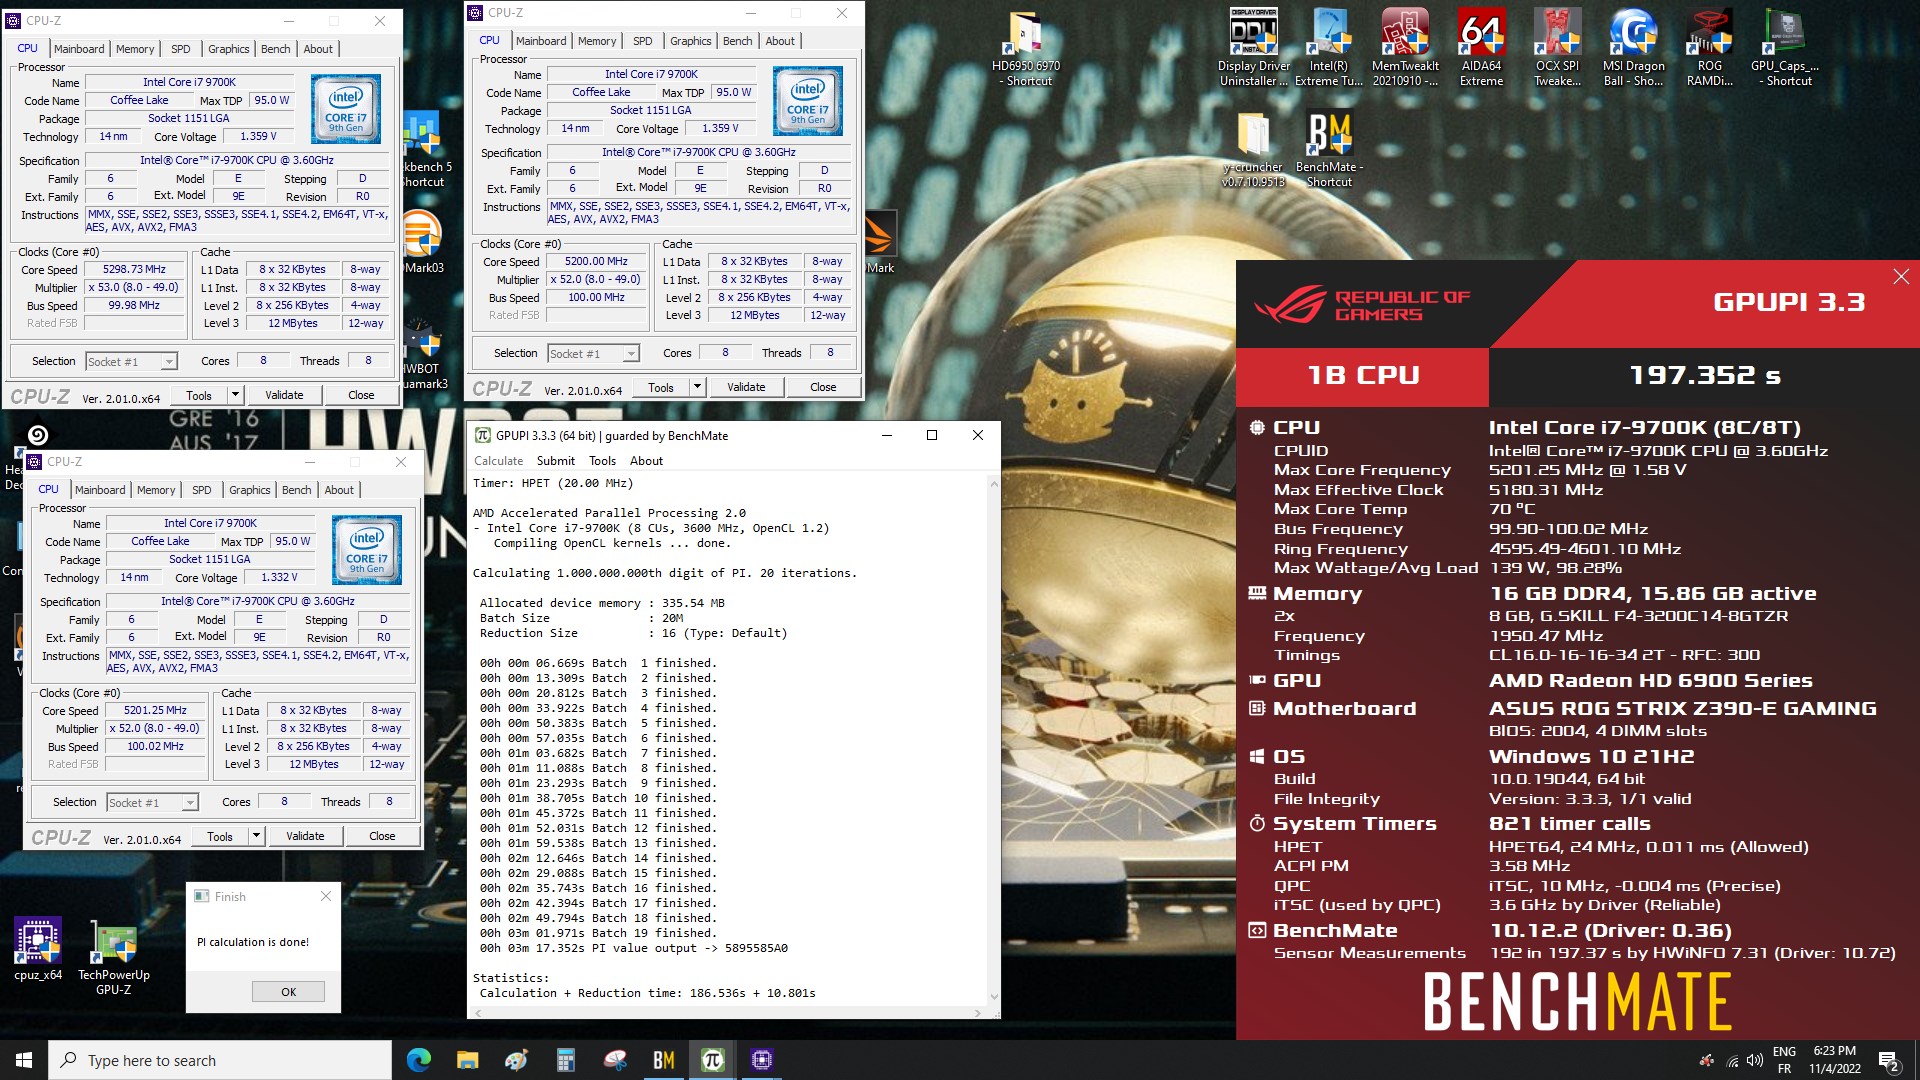Open Intel Extreme Tuning desktop icon
The width and height of the screenshot is (1920, 1080).
tap(1329, 48)
